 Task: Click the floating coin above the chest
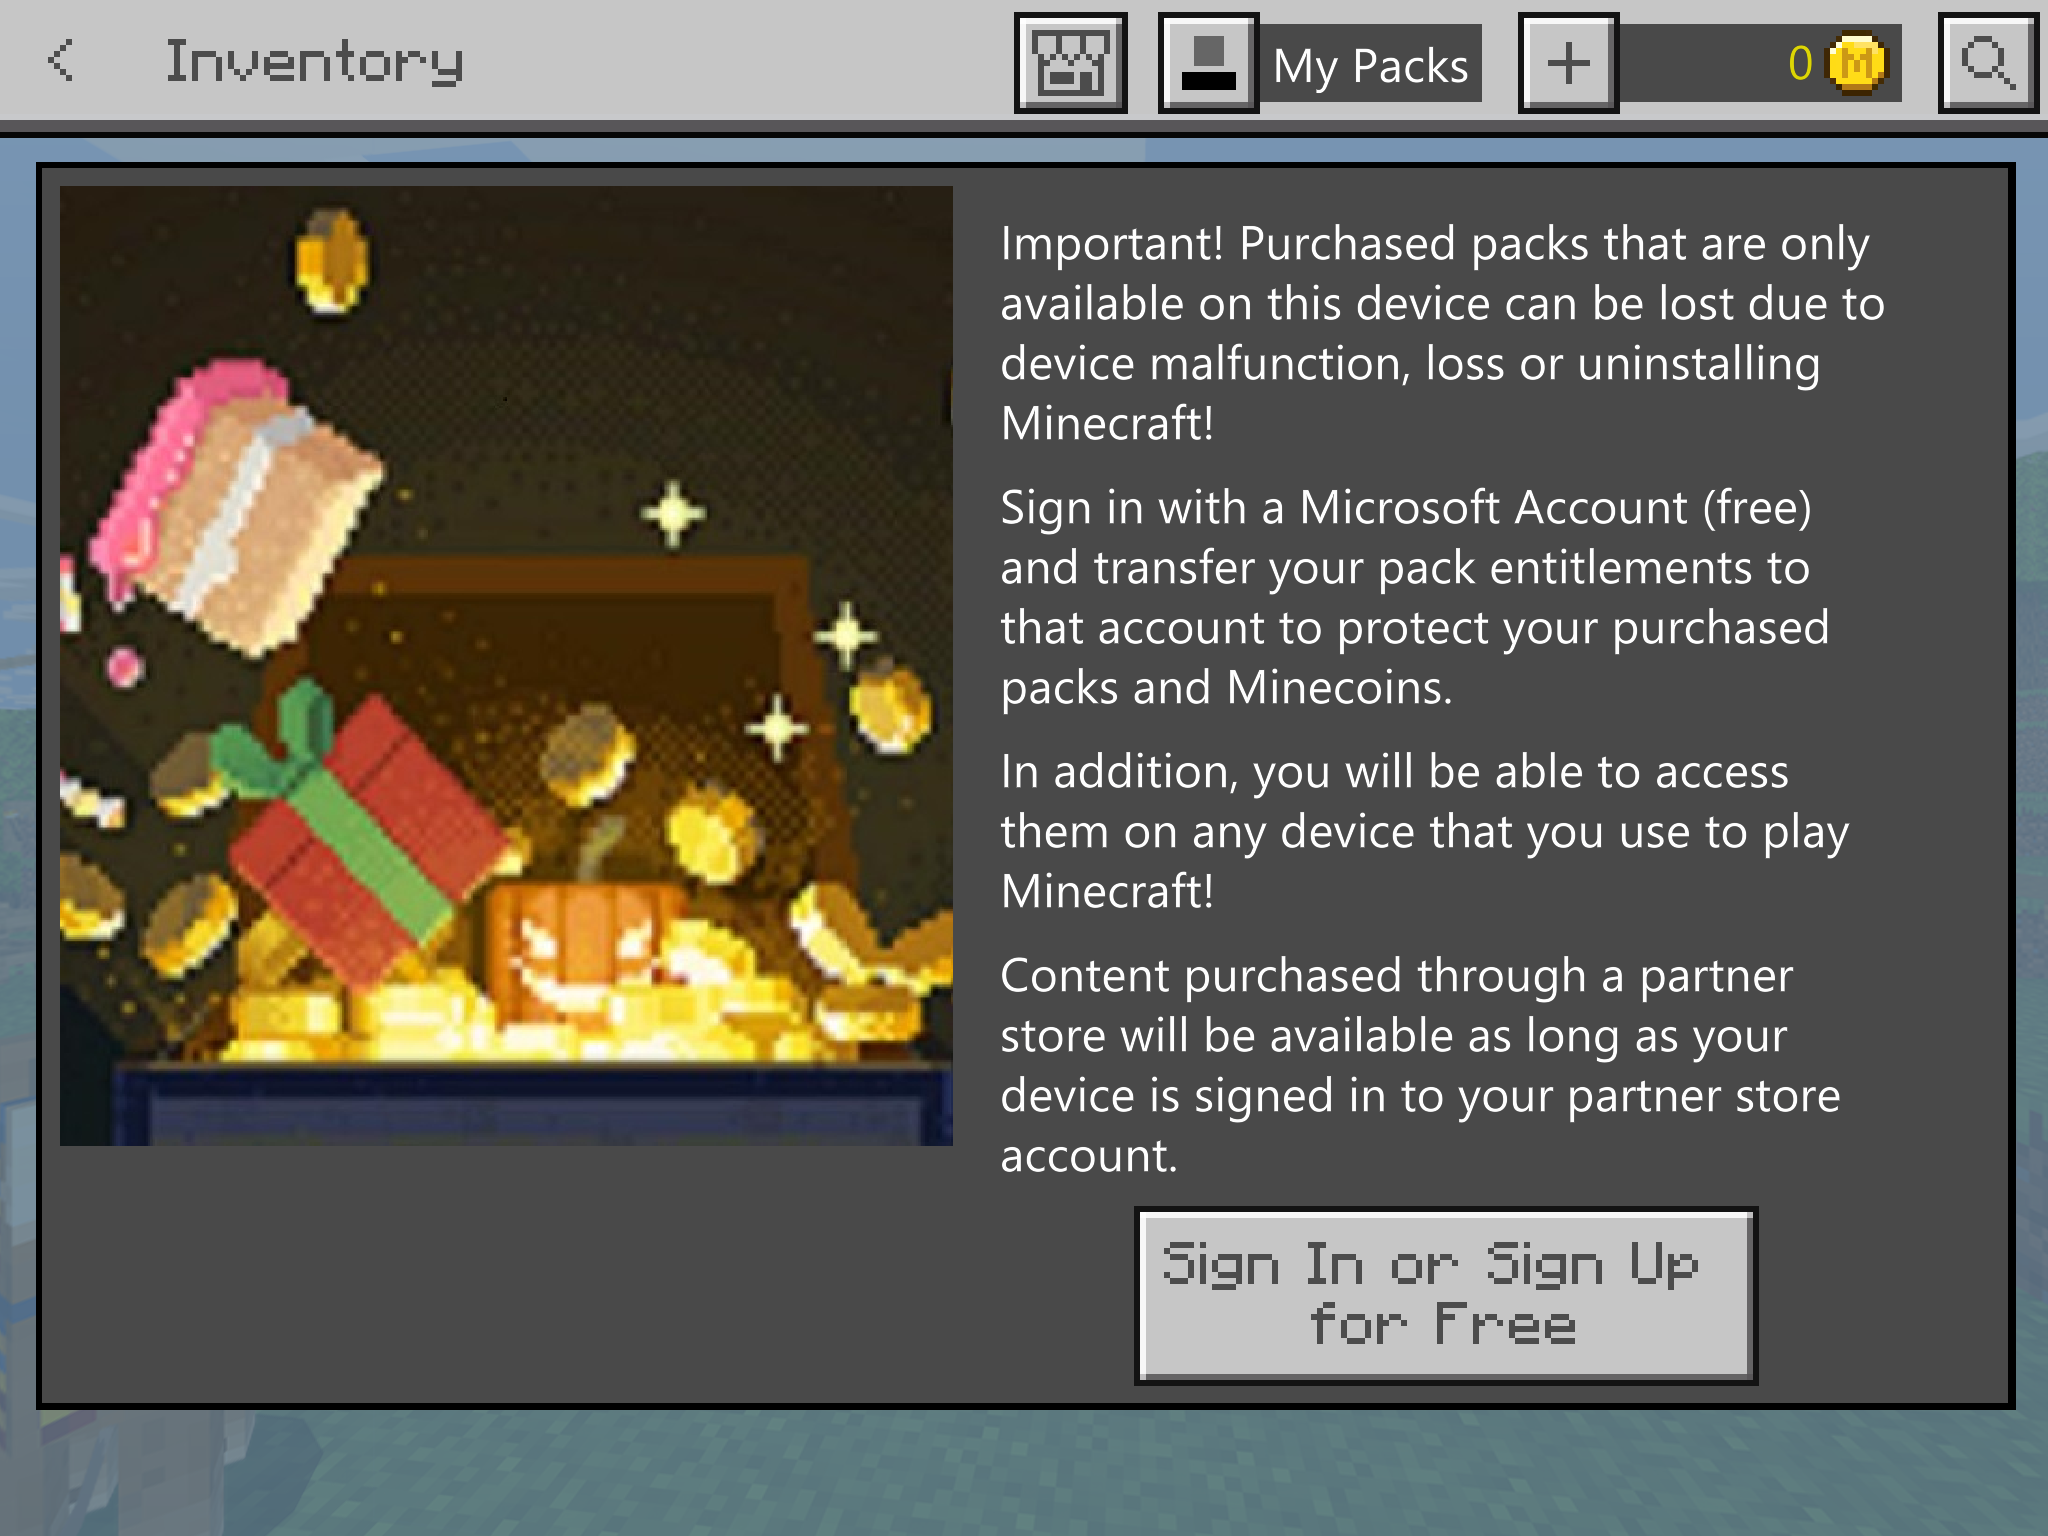(332, 262)
